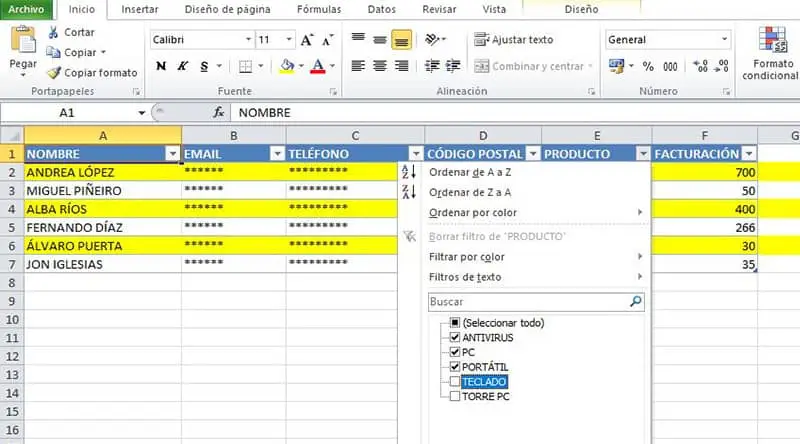Check the TECLADO filter checkbox
800x444 pixels.
(x=455, y=382)
